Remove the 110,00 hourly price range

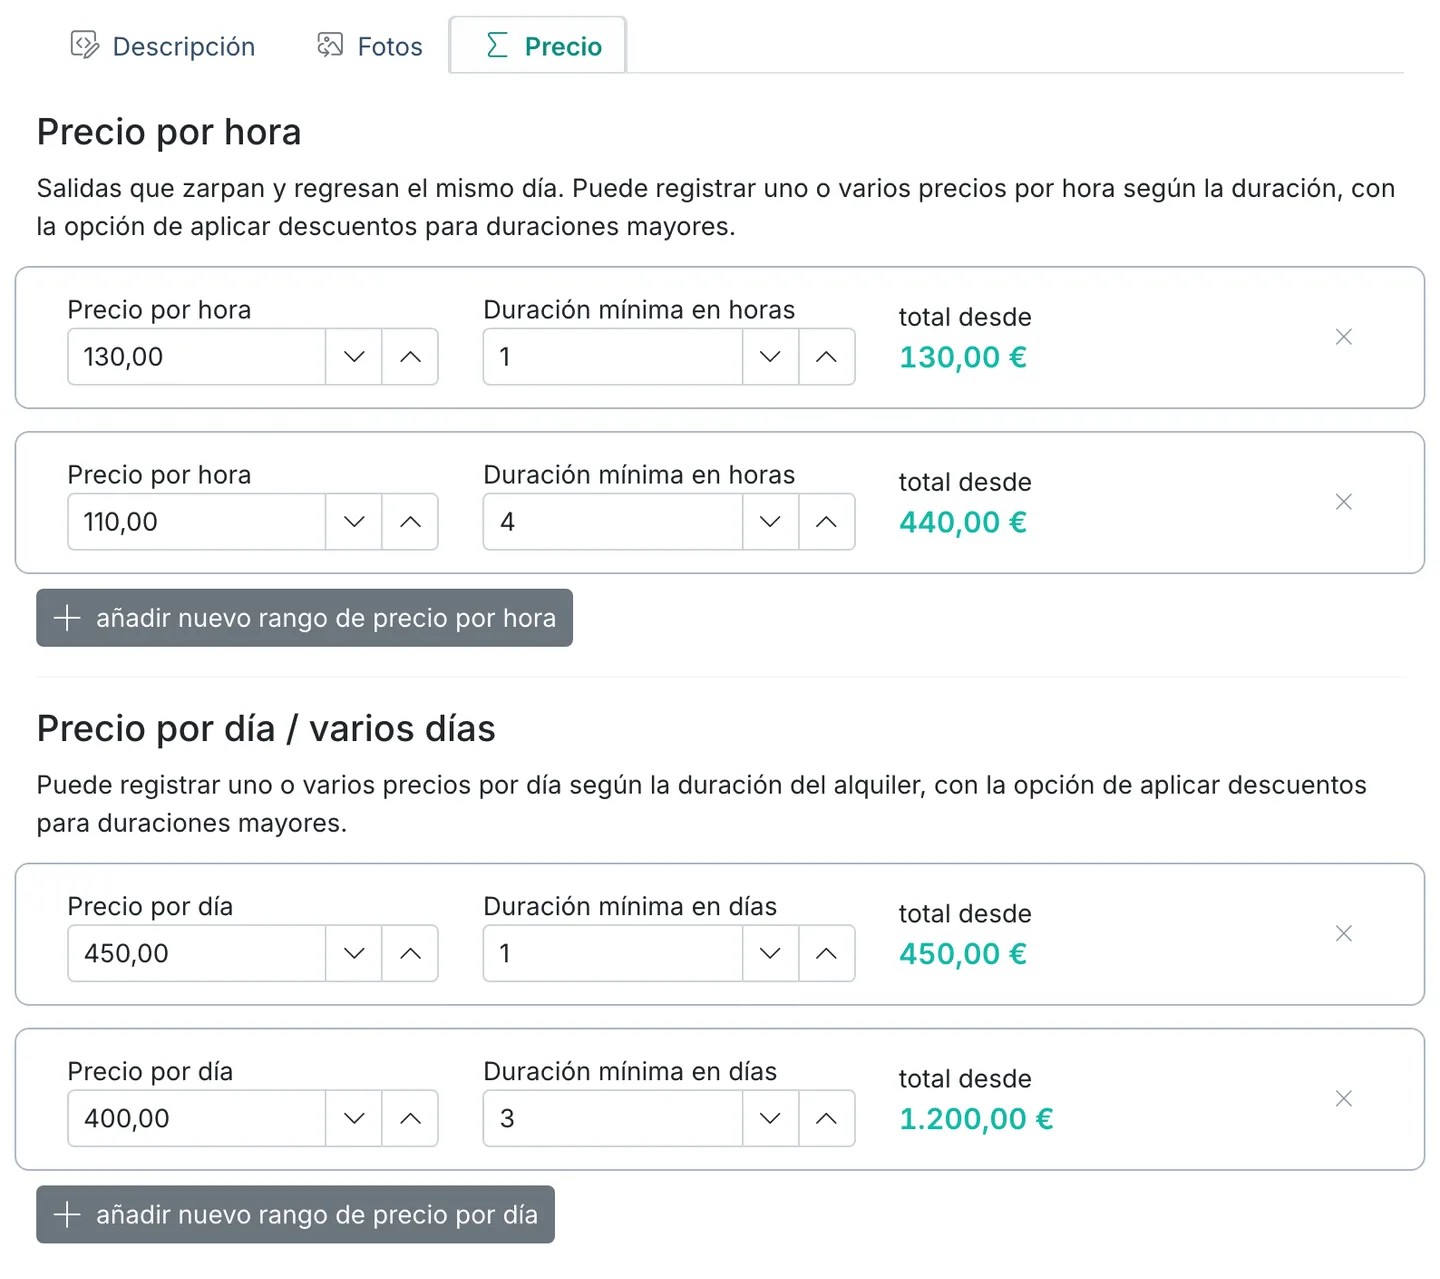point(1343,502)
